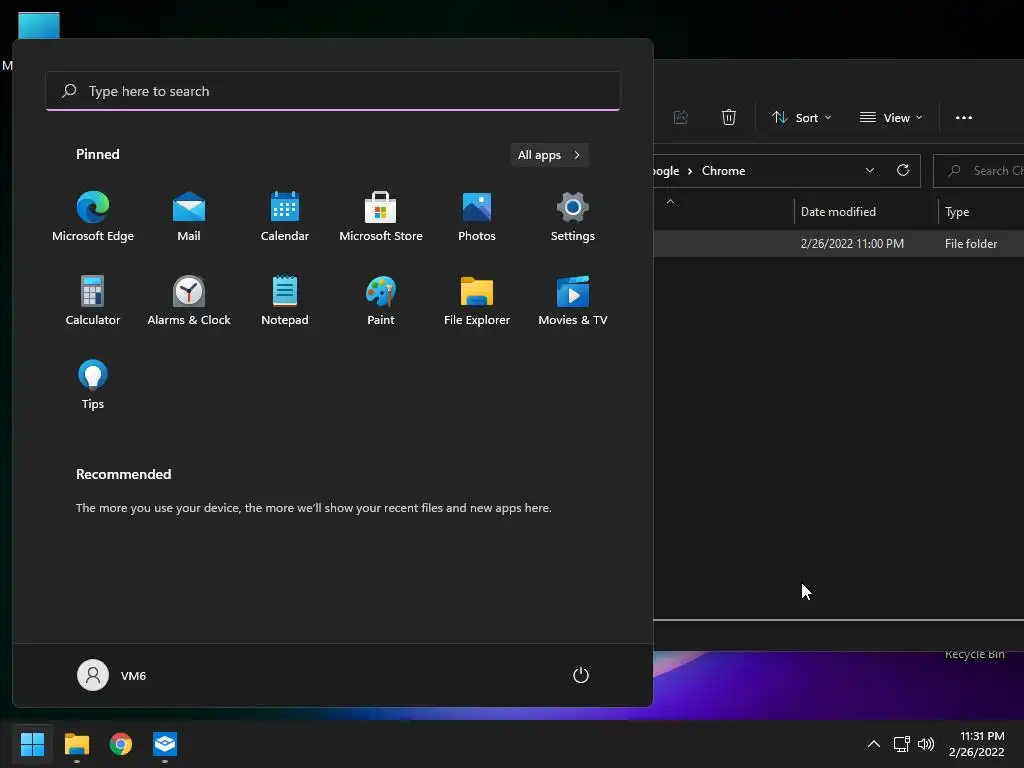Click the Recycle Bin desktop label
Image resolution: width=1024 pixels, height=768 pixels.
tap(974, 654)
